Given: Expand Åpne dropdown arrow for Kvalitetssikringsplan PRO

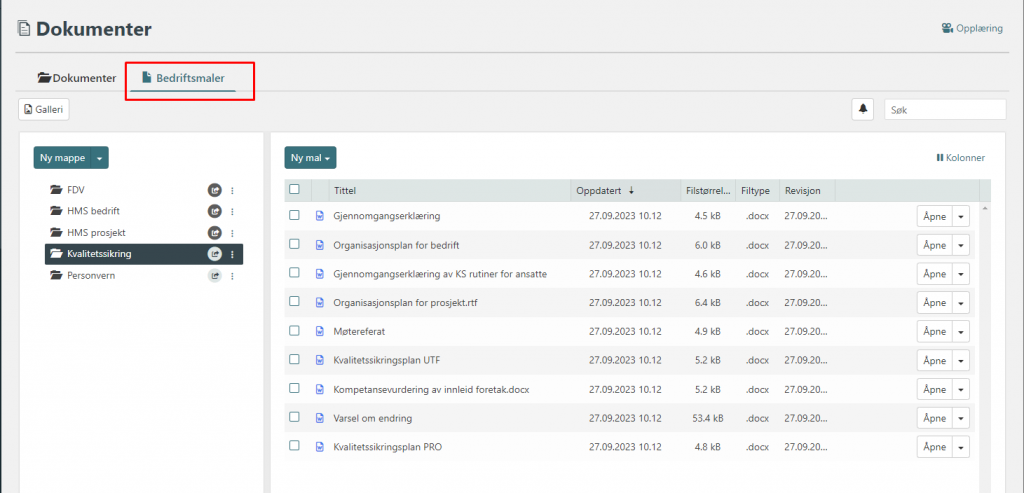Looking at the screenshot, I should coord(961,447).
